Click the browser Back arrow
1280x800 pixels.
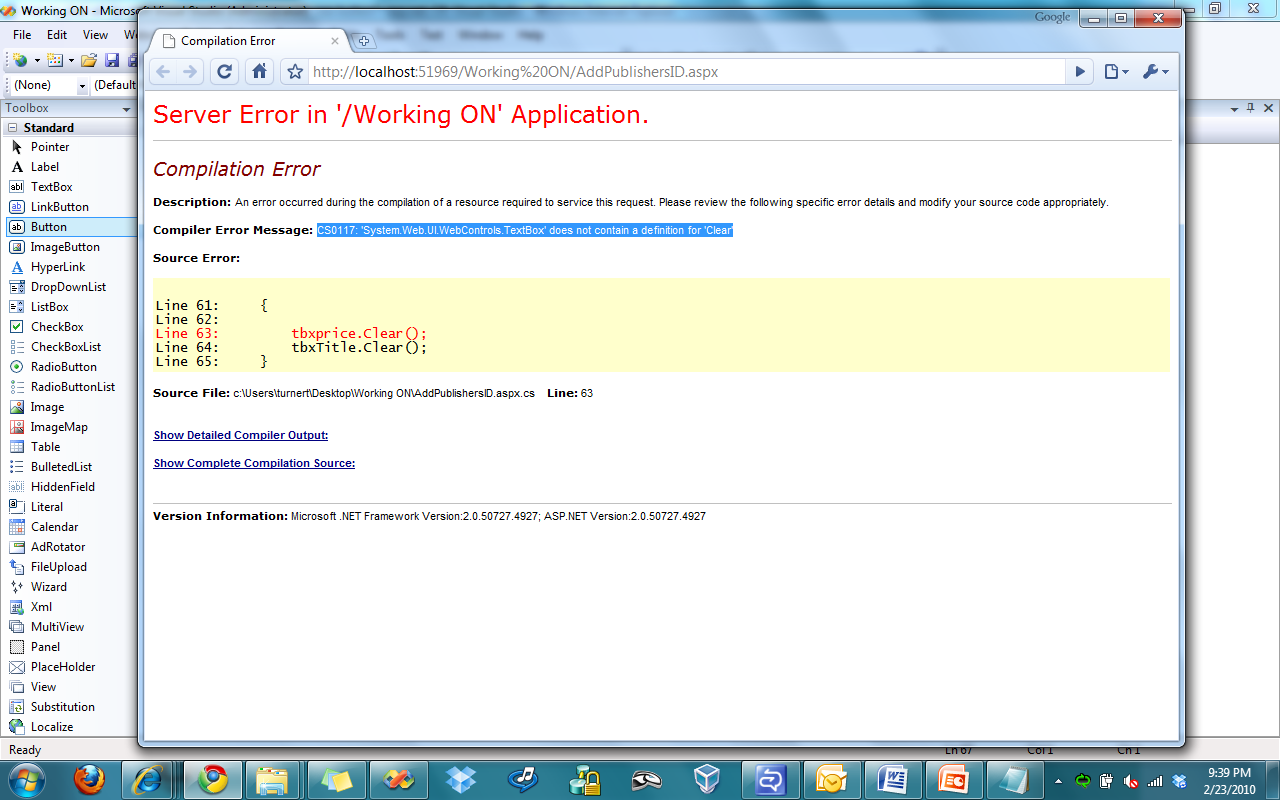pyautogui.click(x=163, y=71)
